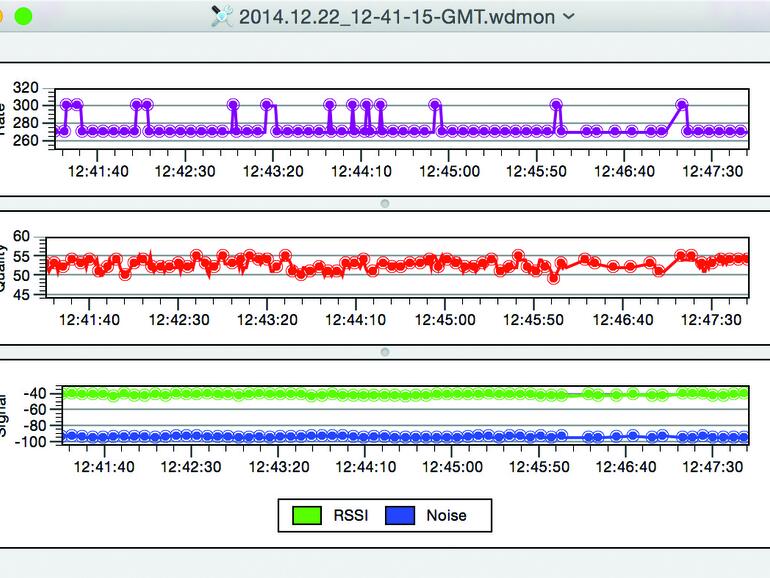Image resolution: width=770 pixels, height=578 pixels.
Task: Click 12:43:20 time label under Rate graph
Action: (273, 171)
